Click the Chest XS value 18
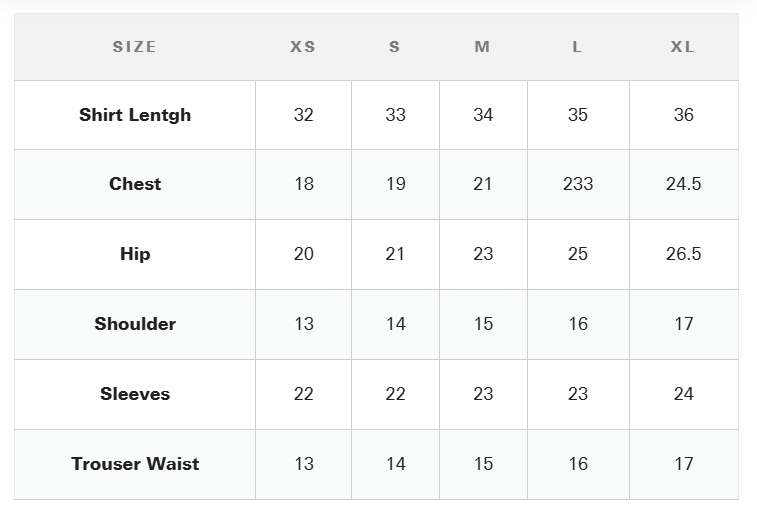This screenshot has height=513, width=757. [304, 184]
